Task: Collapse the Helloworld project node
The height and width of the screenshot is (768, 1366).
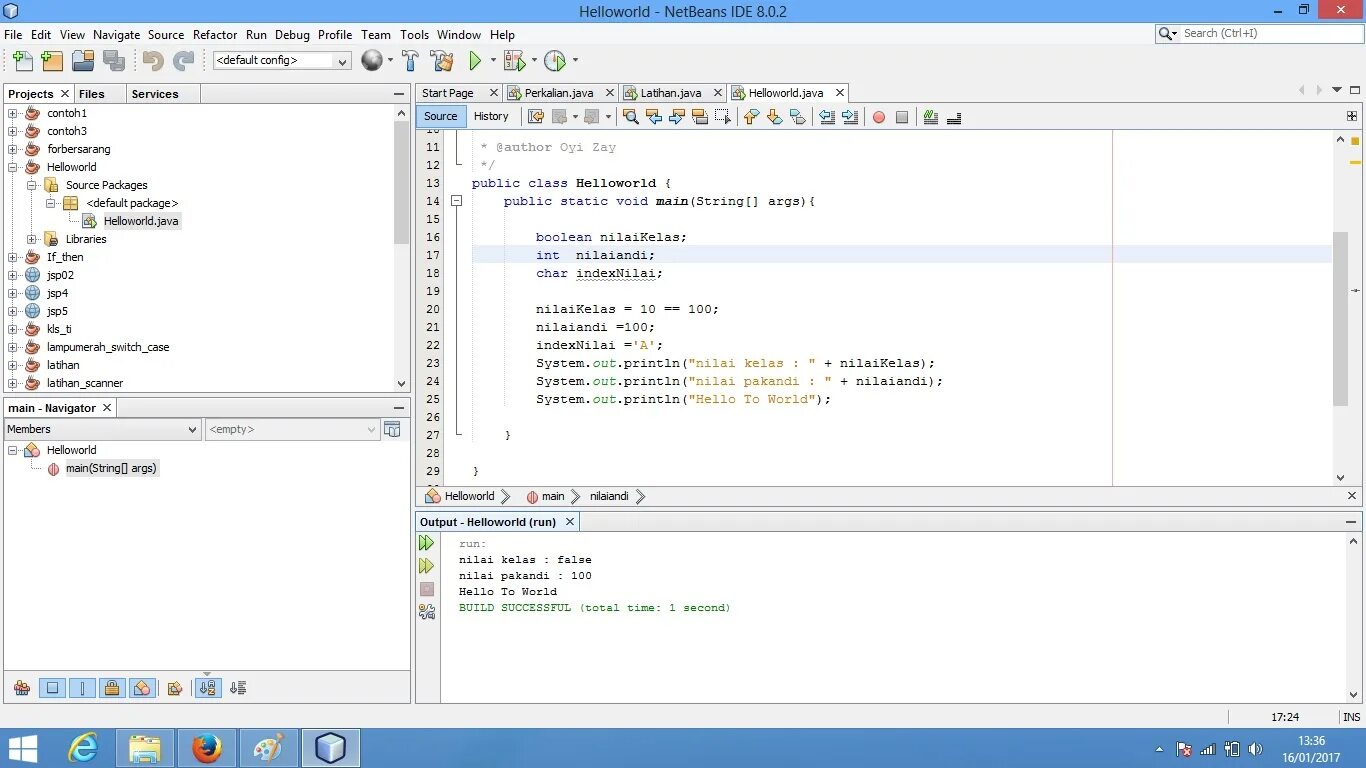Action: [x=13, y=167]
